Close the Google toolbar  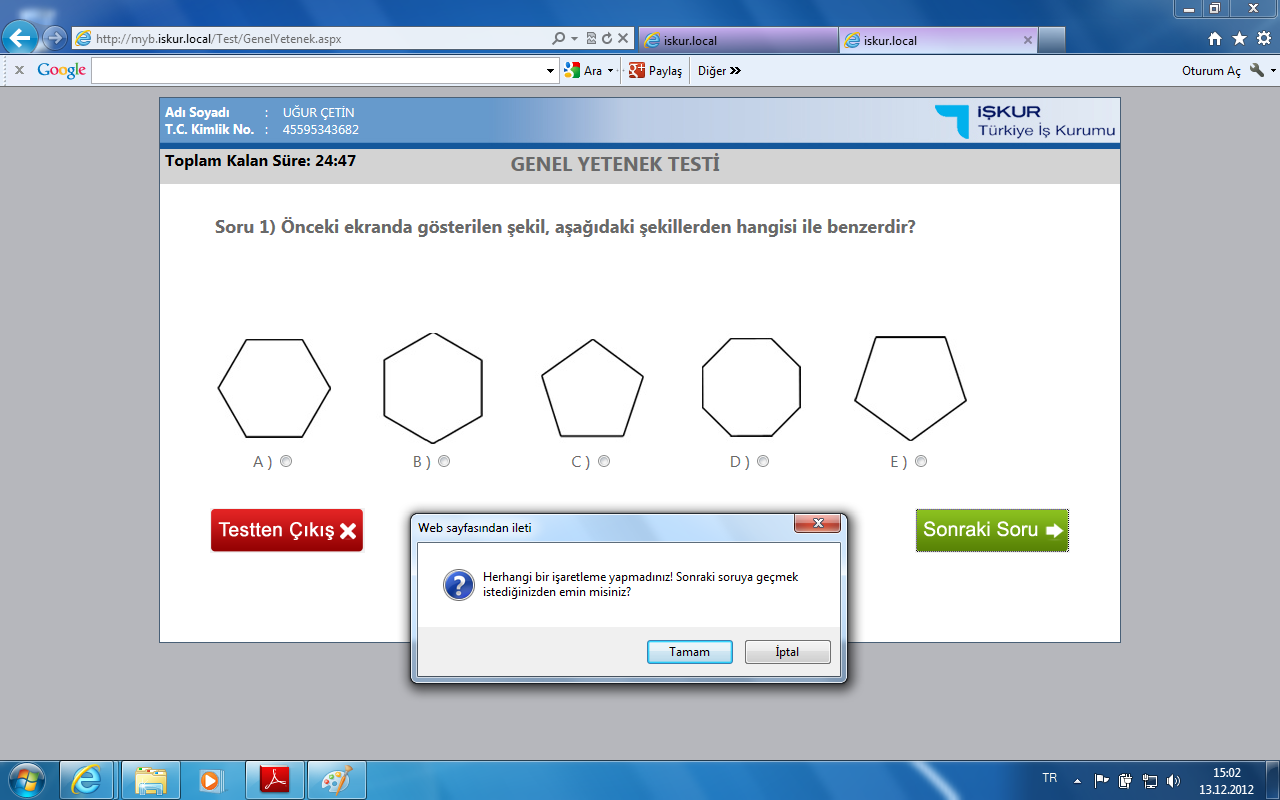coord(19,71)
